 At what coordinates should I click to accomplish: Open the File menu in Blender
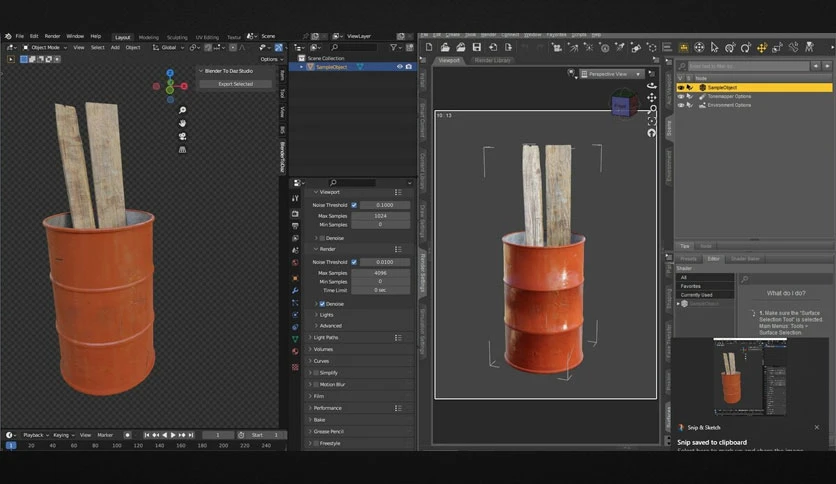click(x=20, y=36)
